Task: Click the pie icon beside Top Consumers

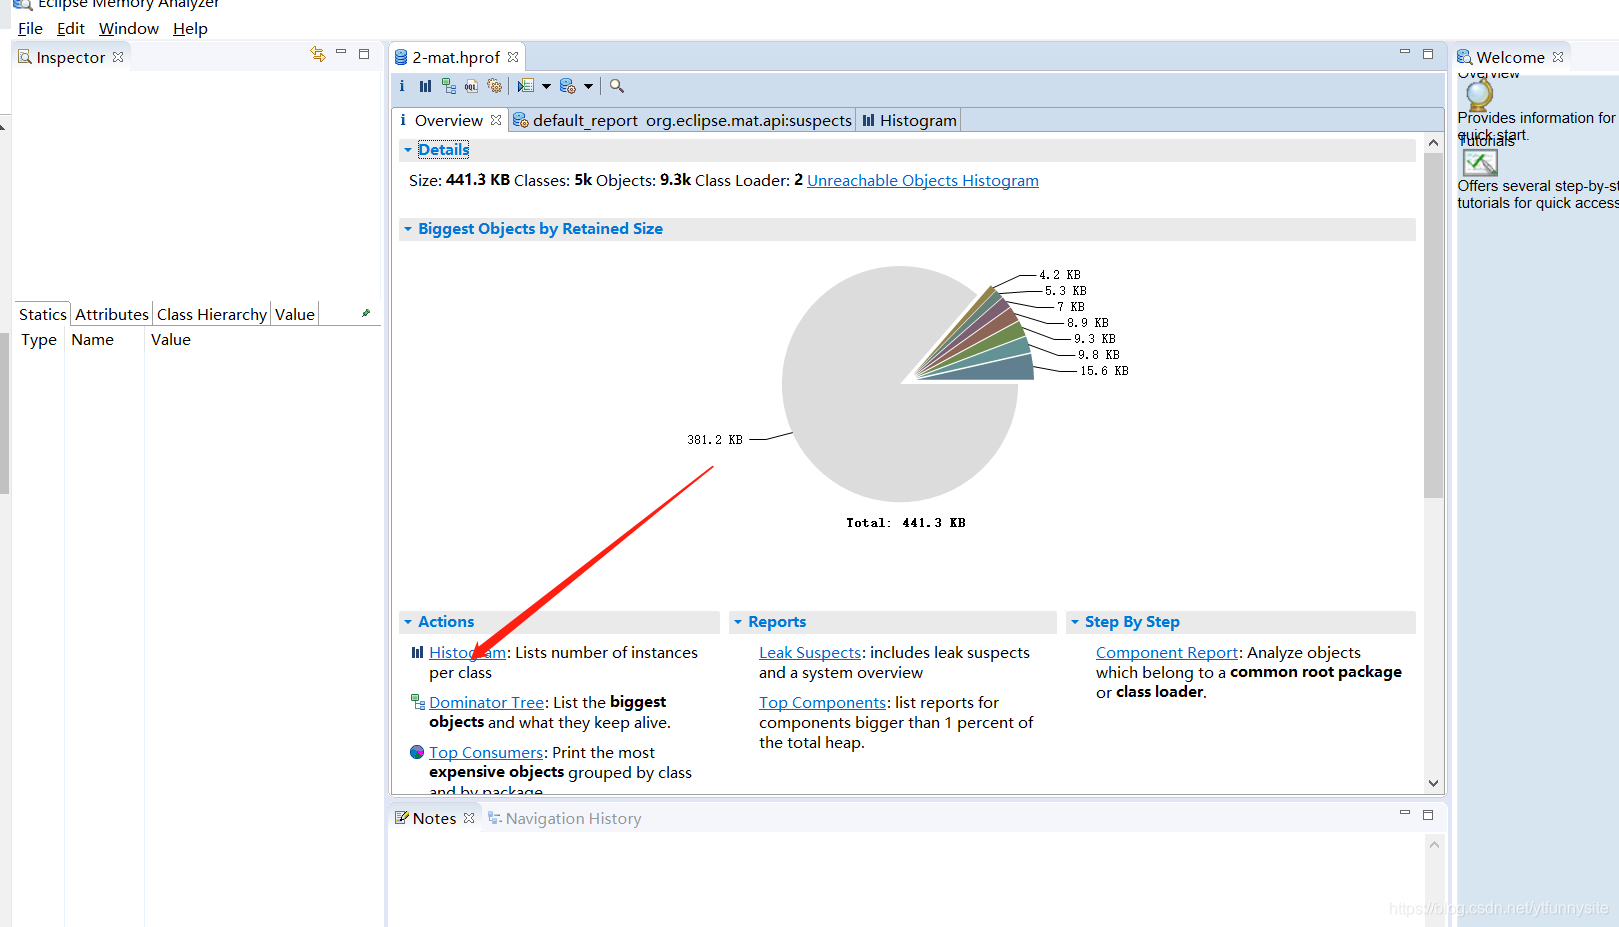Action: 417,752
